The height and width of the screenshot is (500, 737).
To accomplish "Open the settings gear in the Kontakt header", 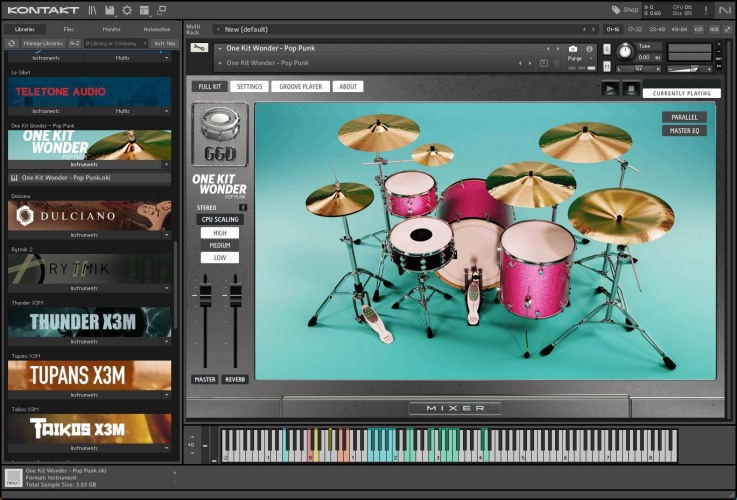I will [x=127, y=10].
